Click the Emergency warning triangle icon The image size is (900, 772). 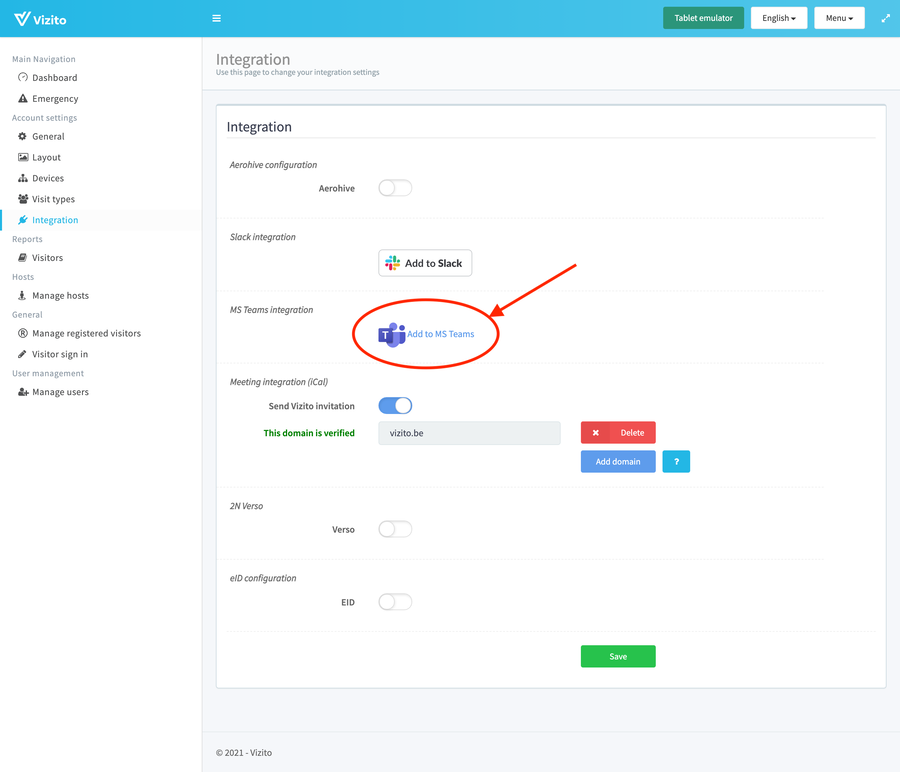[23, 99]
